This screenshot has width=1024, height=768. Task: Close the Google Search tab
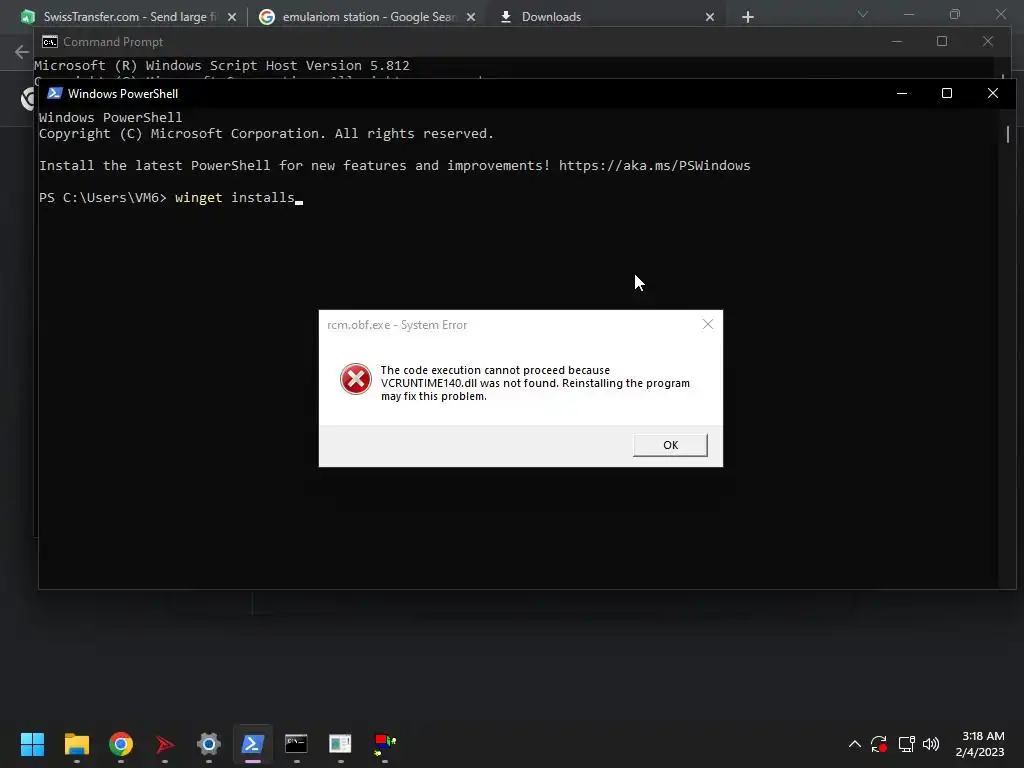[471, 17]
